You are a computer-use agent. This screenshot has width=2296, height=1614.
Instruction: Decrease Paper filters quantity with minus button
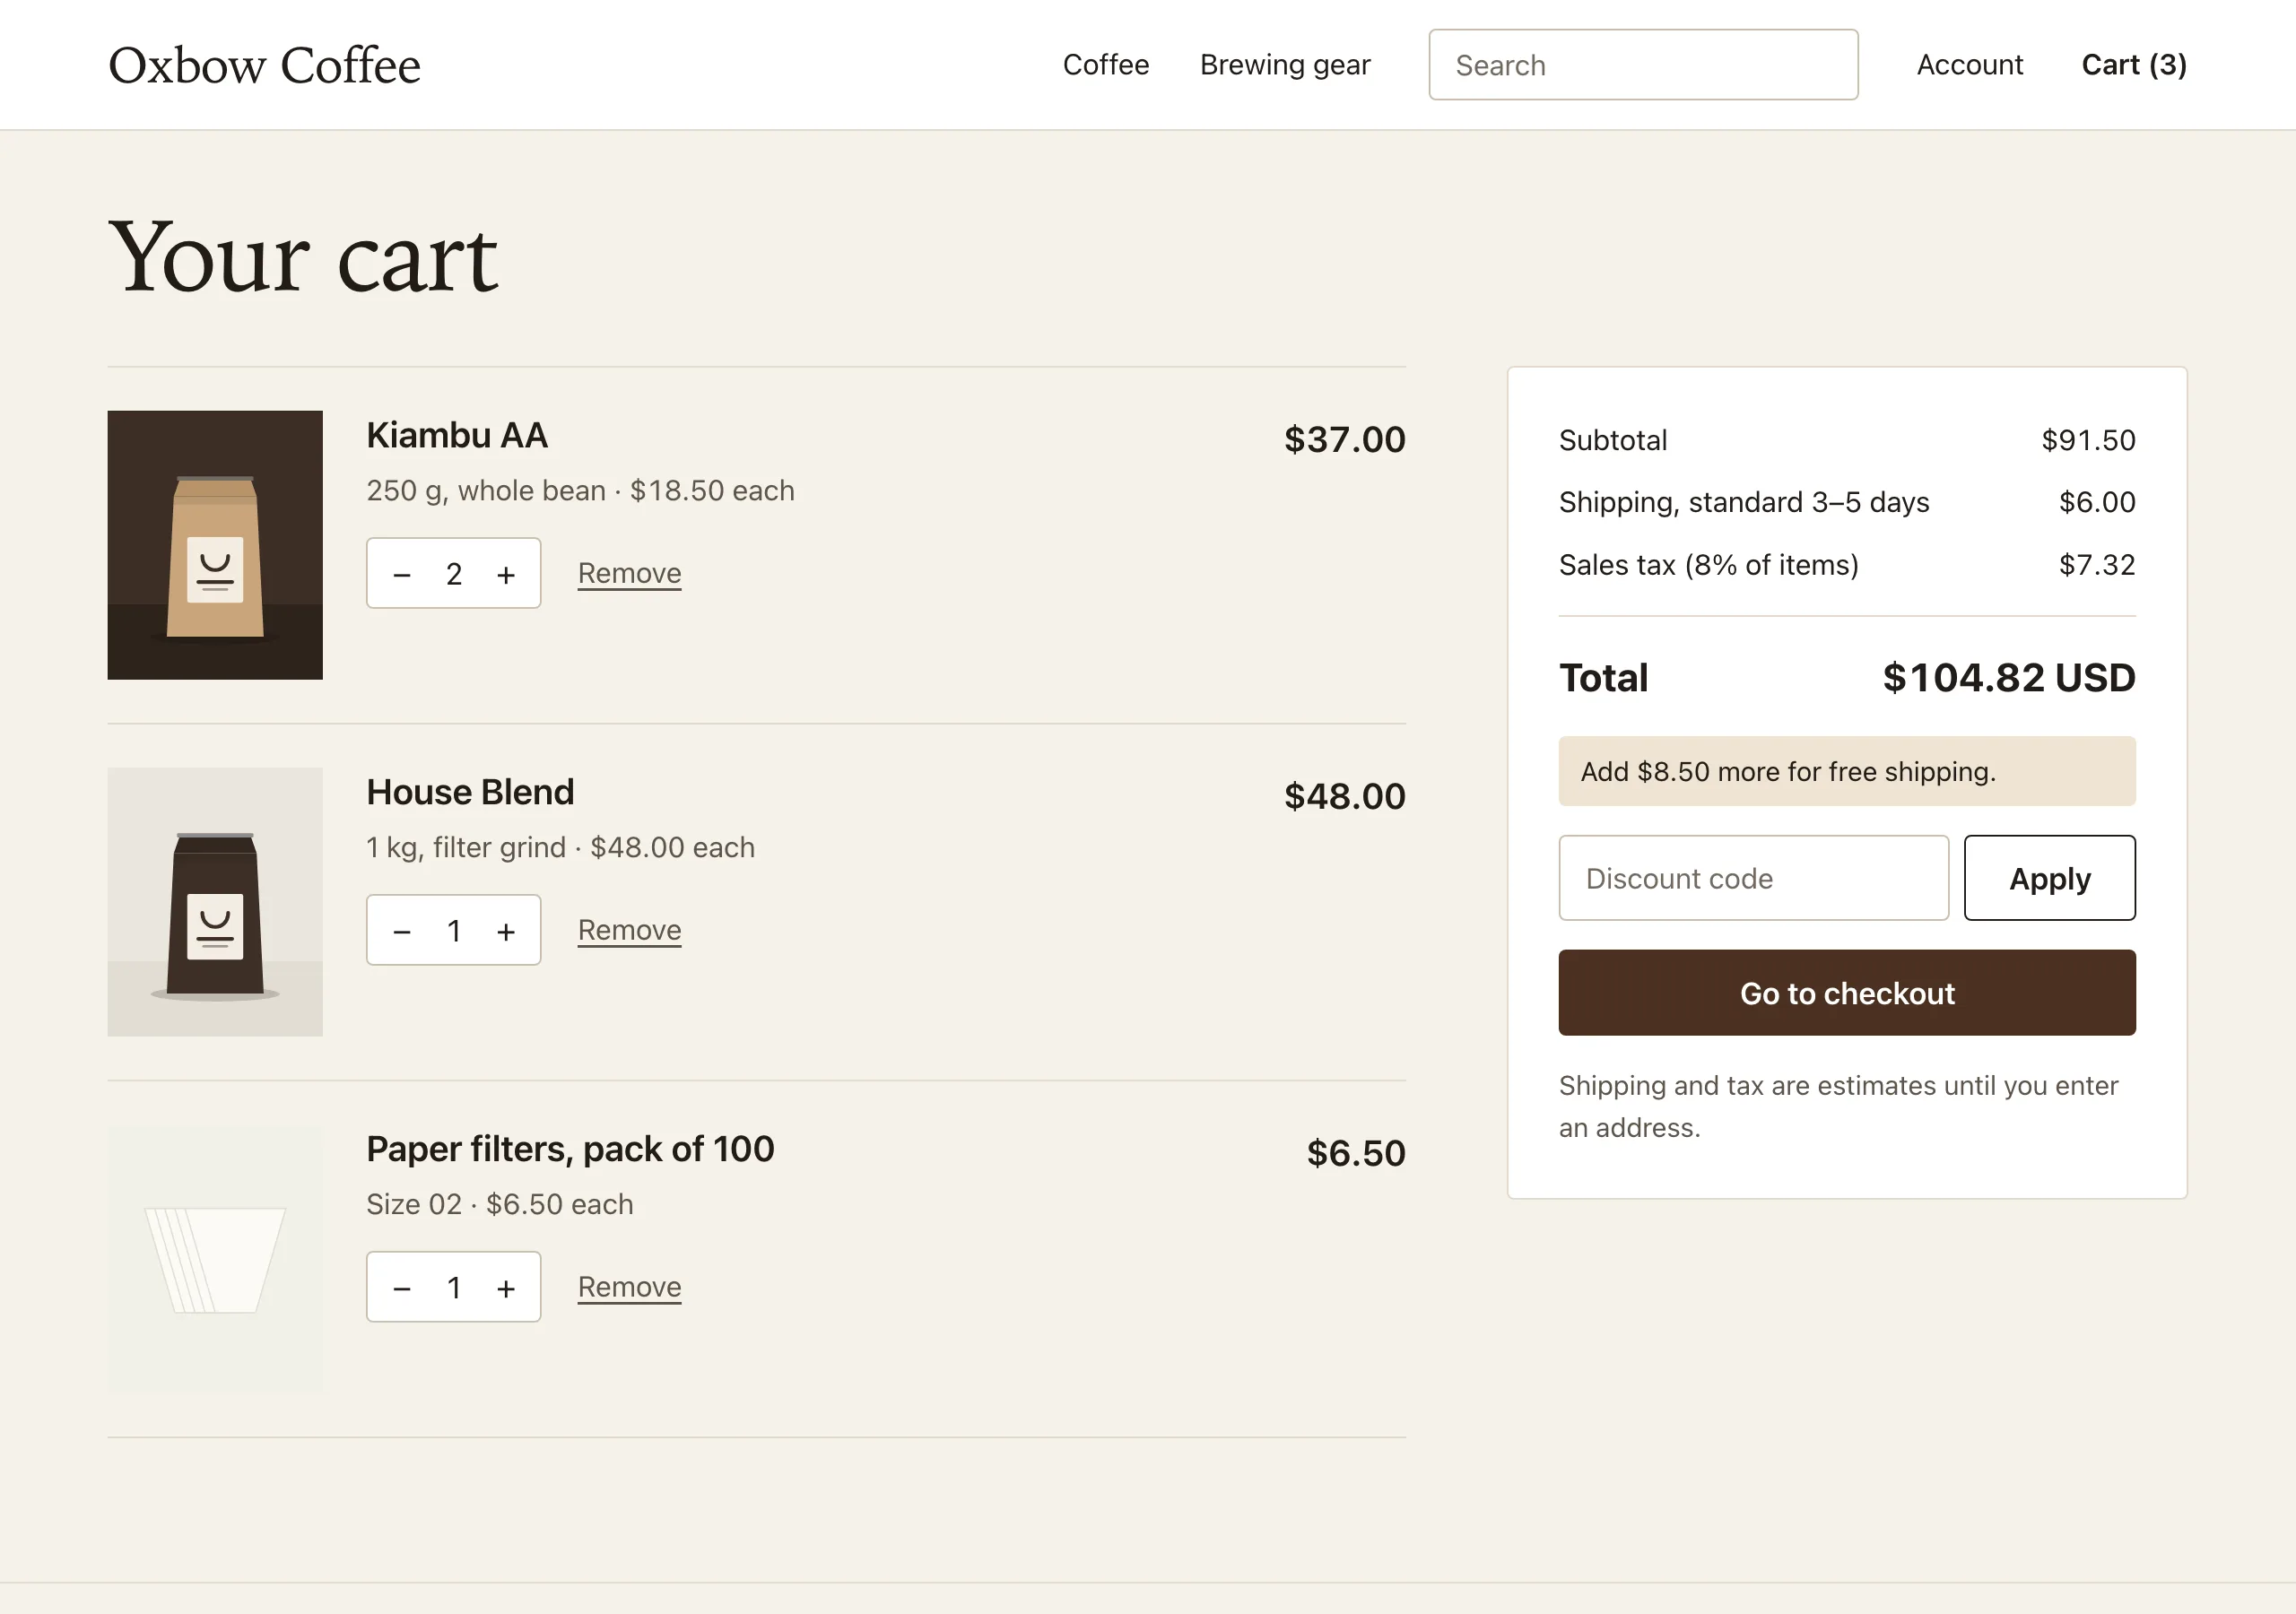402,1288
